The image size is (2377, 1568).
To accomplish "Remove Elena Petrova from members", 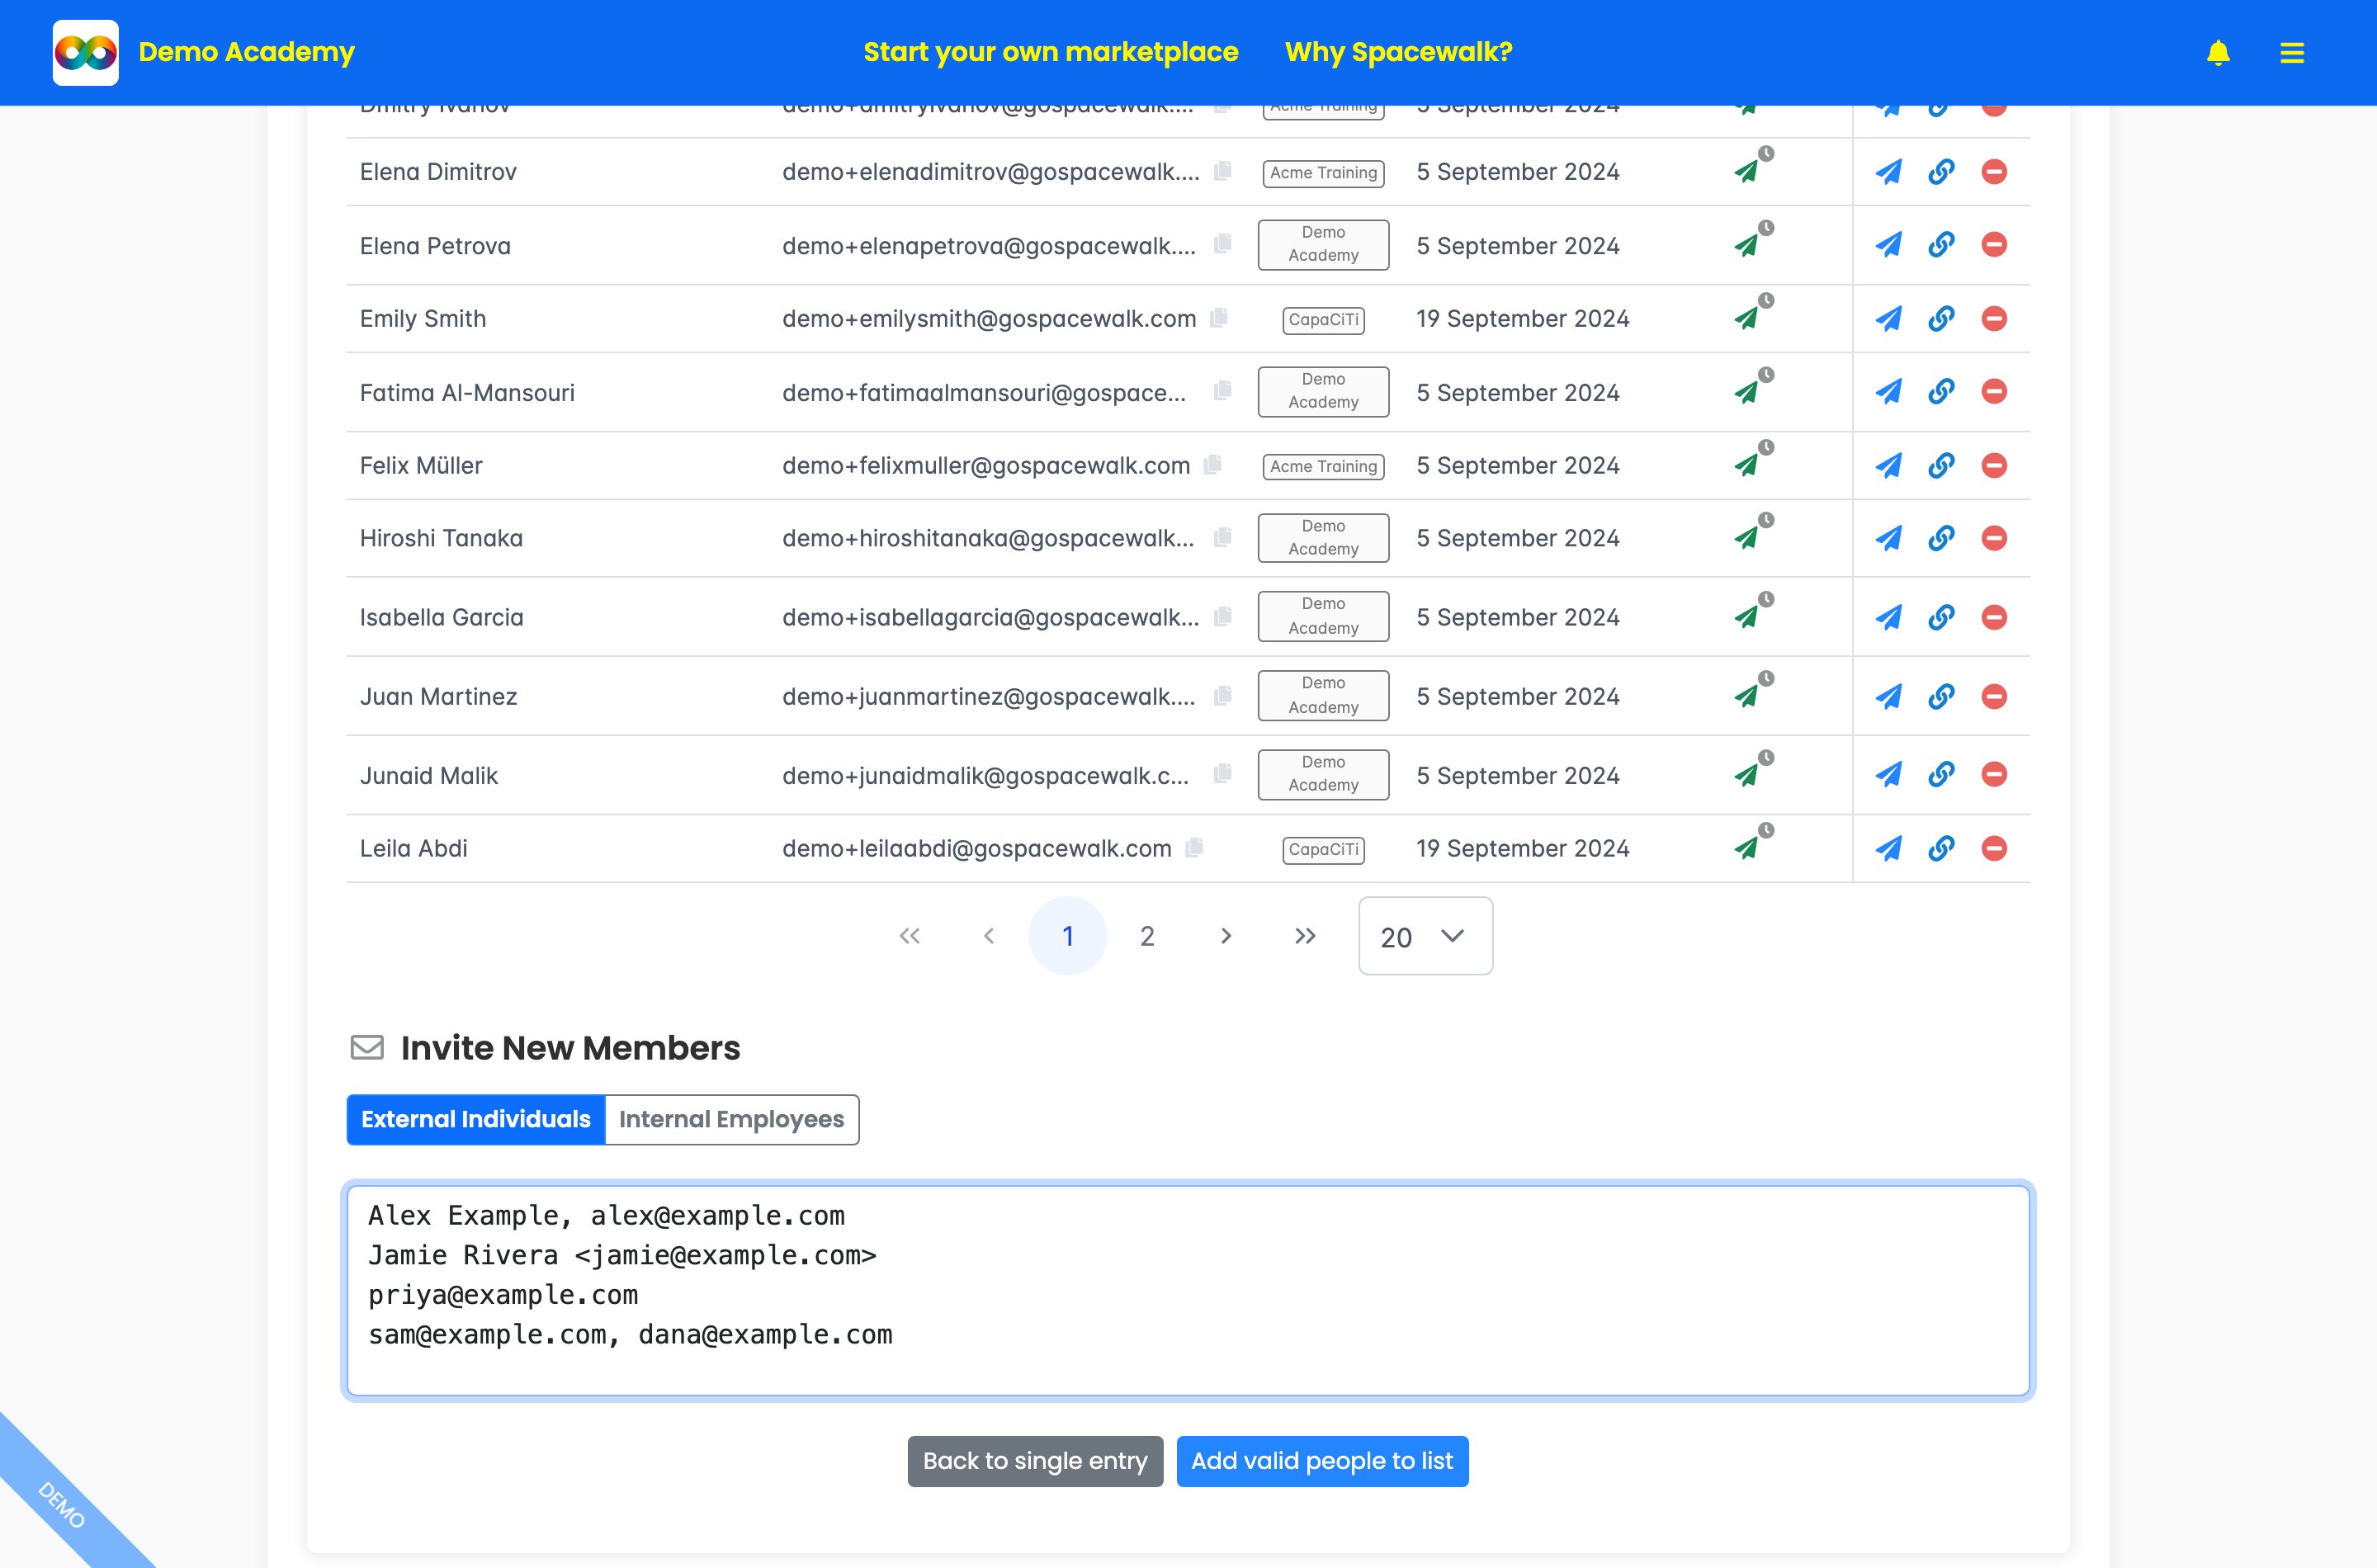I will point(1994,245).
